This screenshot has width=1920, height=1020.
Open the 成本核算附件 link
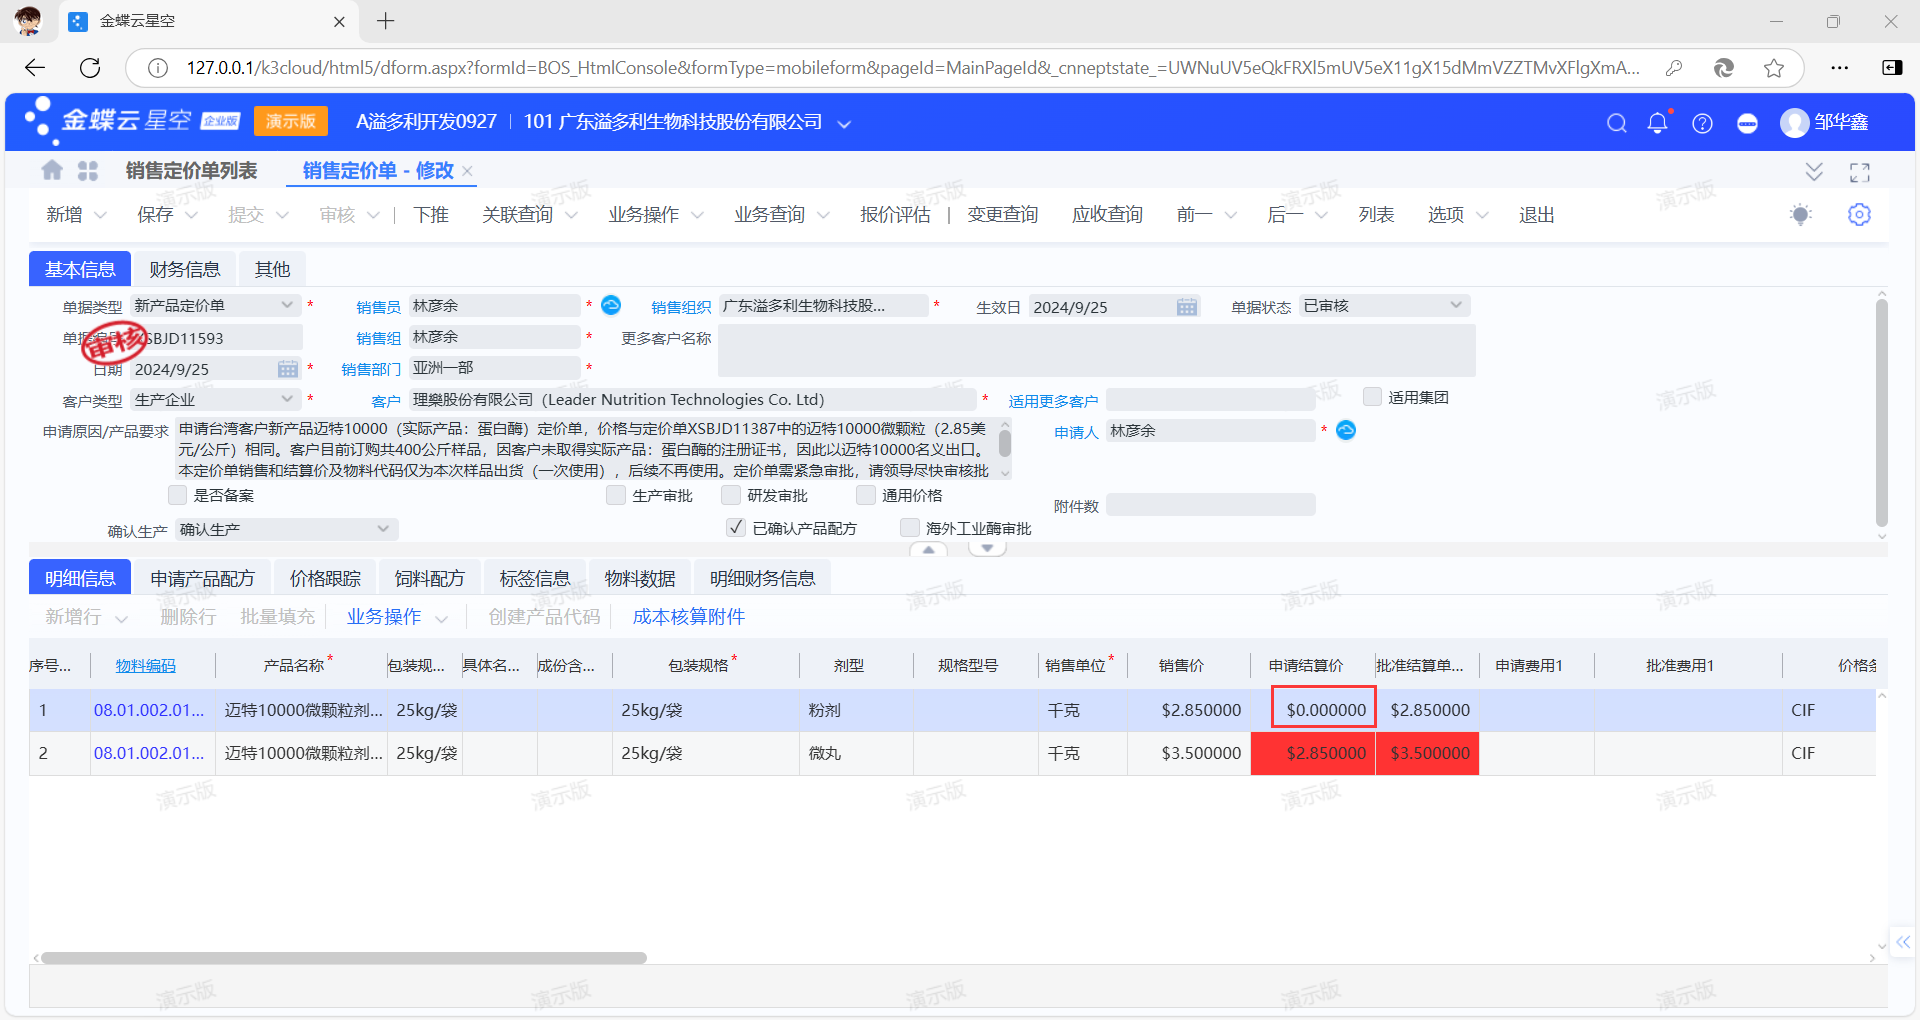(x=689, y=617)
